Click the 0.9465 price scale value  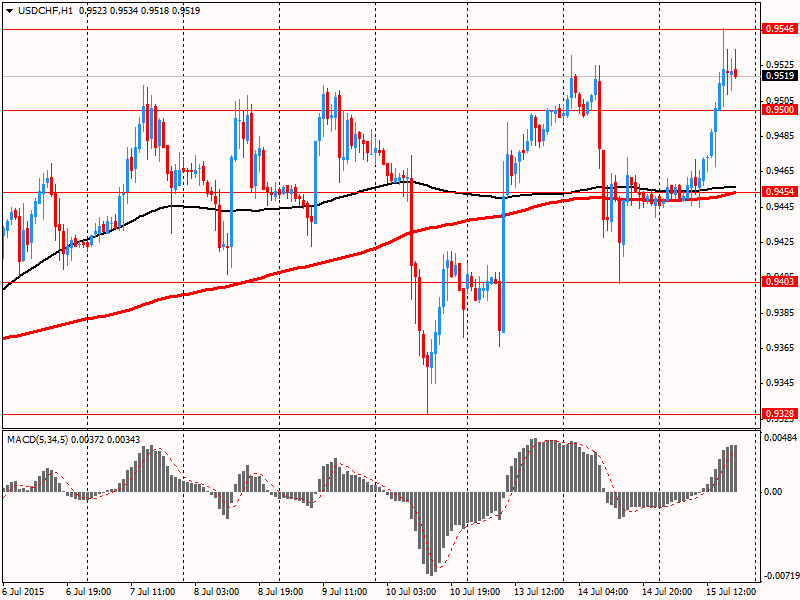781,171
